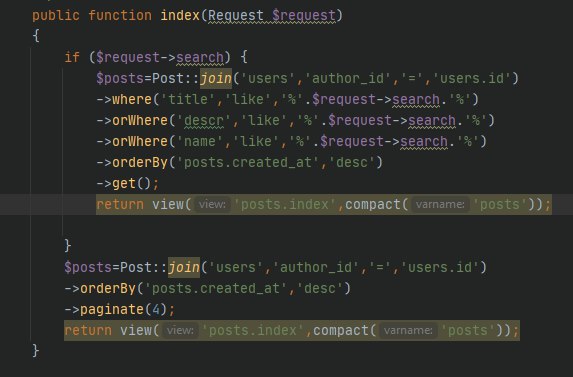Click 'orderBy' after the if block
The width and height of the screenshot is (573, 377).
click(108, 289)
